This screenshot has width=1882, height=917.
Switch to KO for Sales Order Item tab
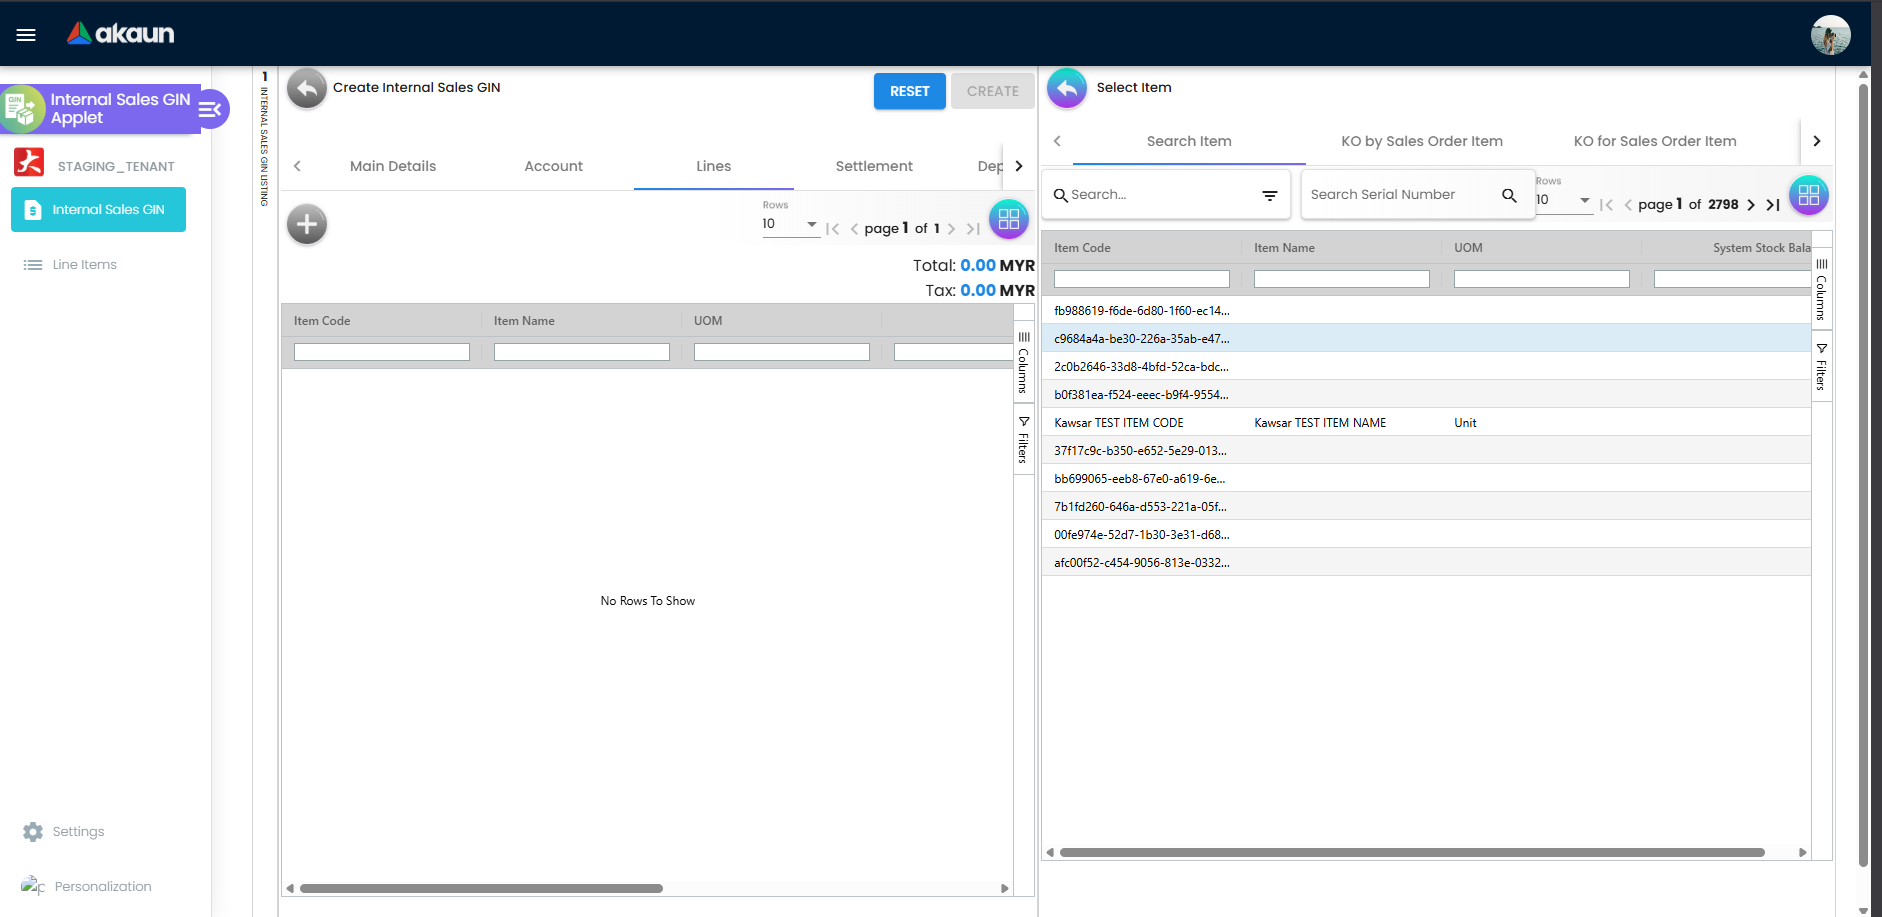[x=1655, y=141]
